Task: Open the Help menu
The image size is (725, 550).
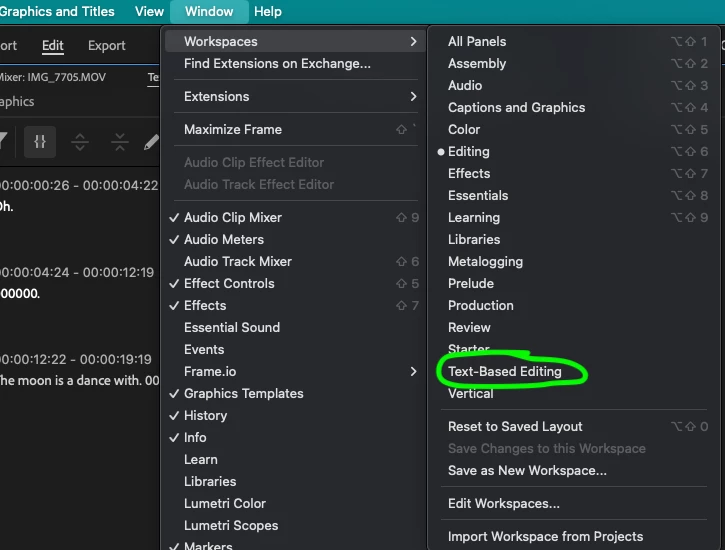Action: (x=268, y=12)
